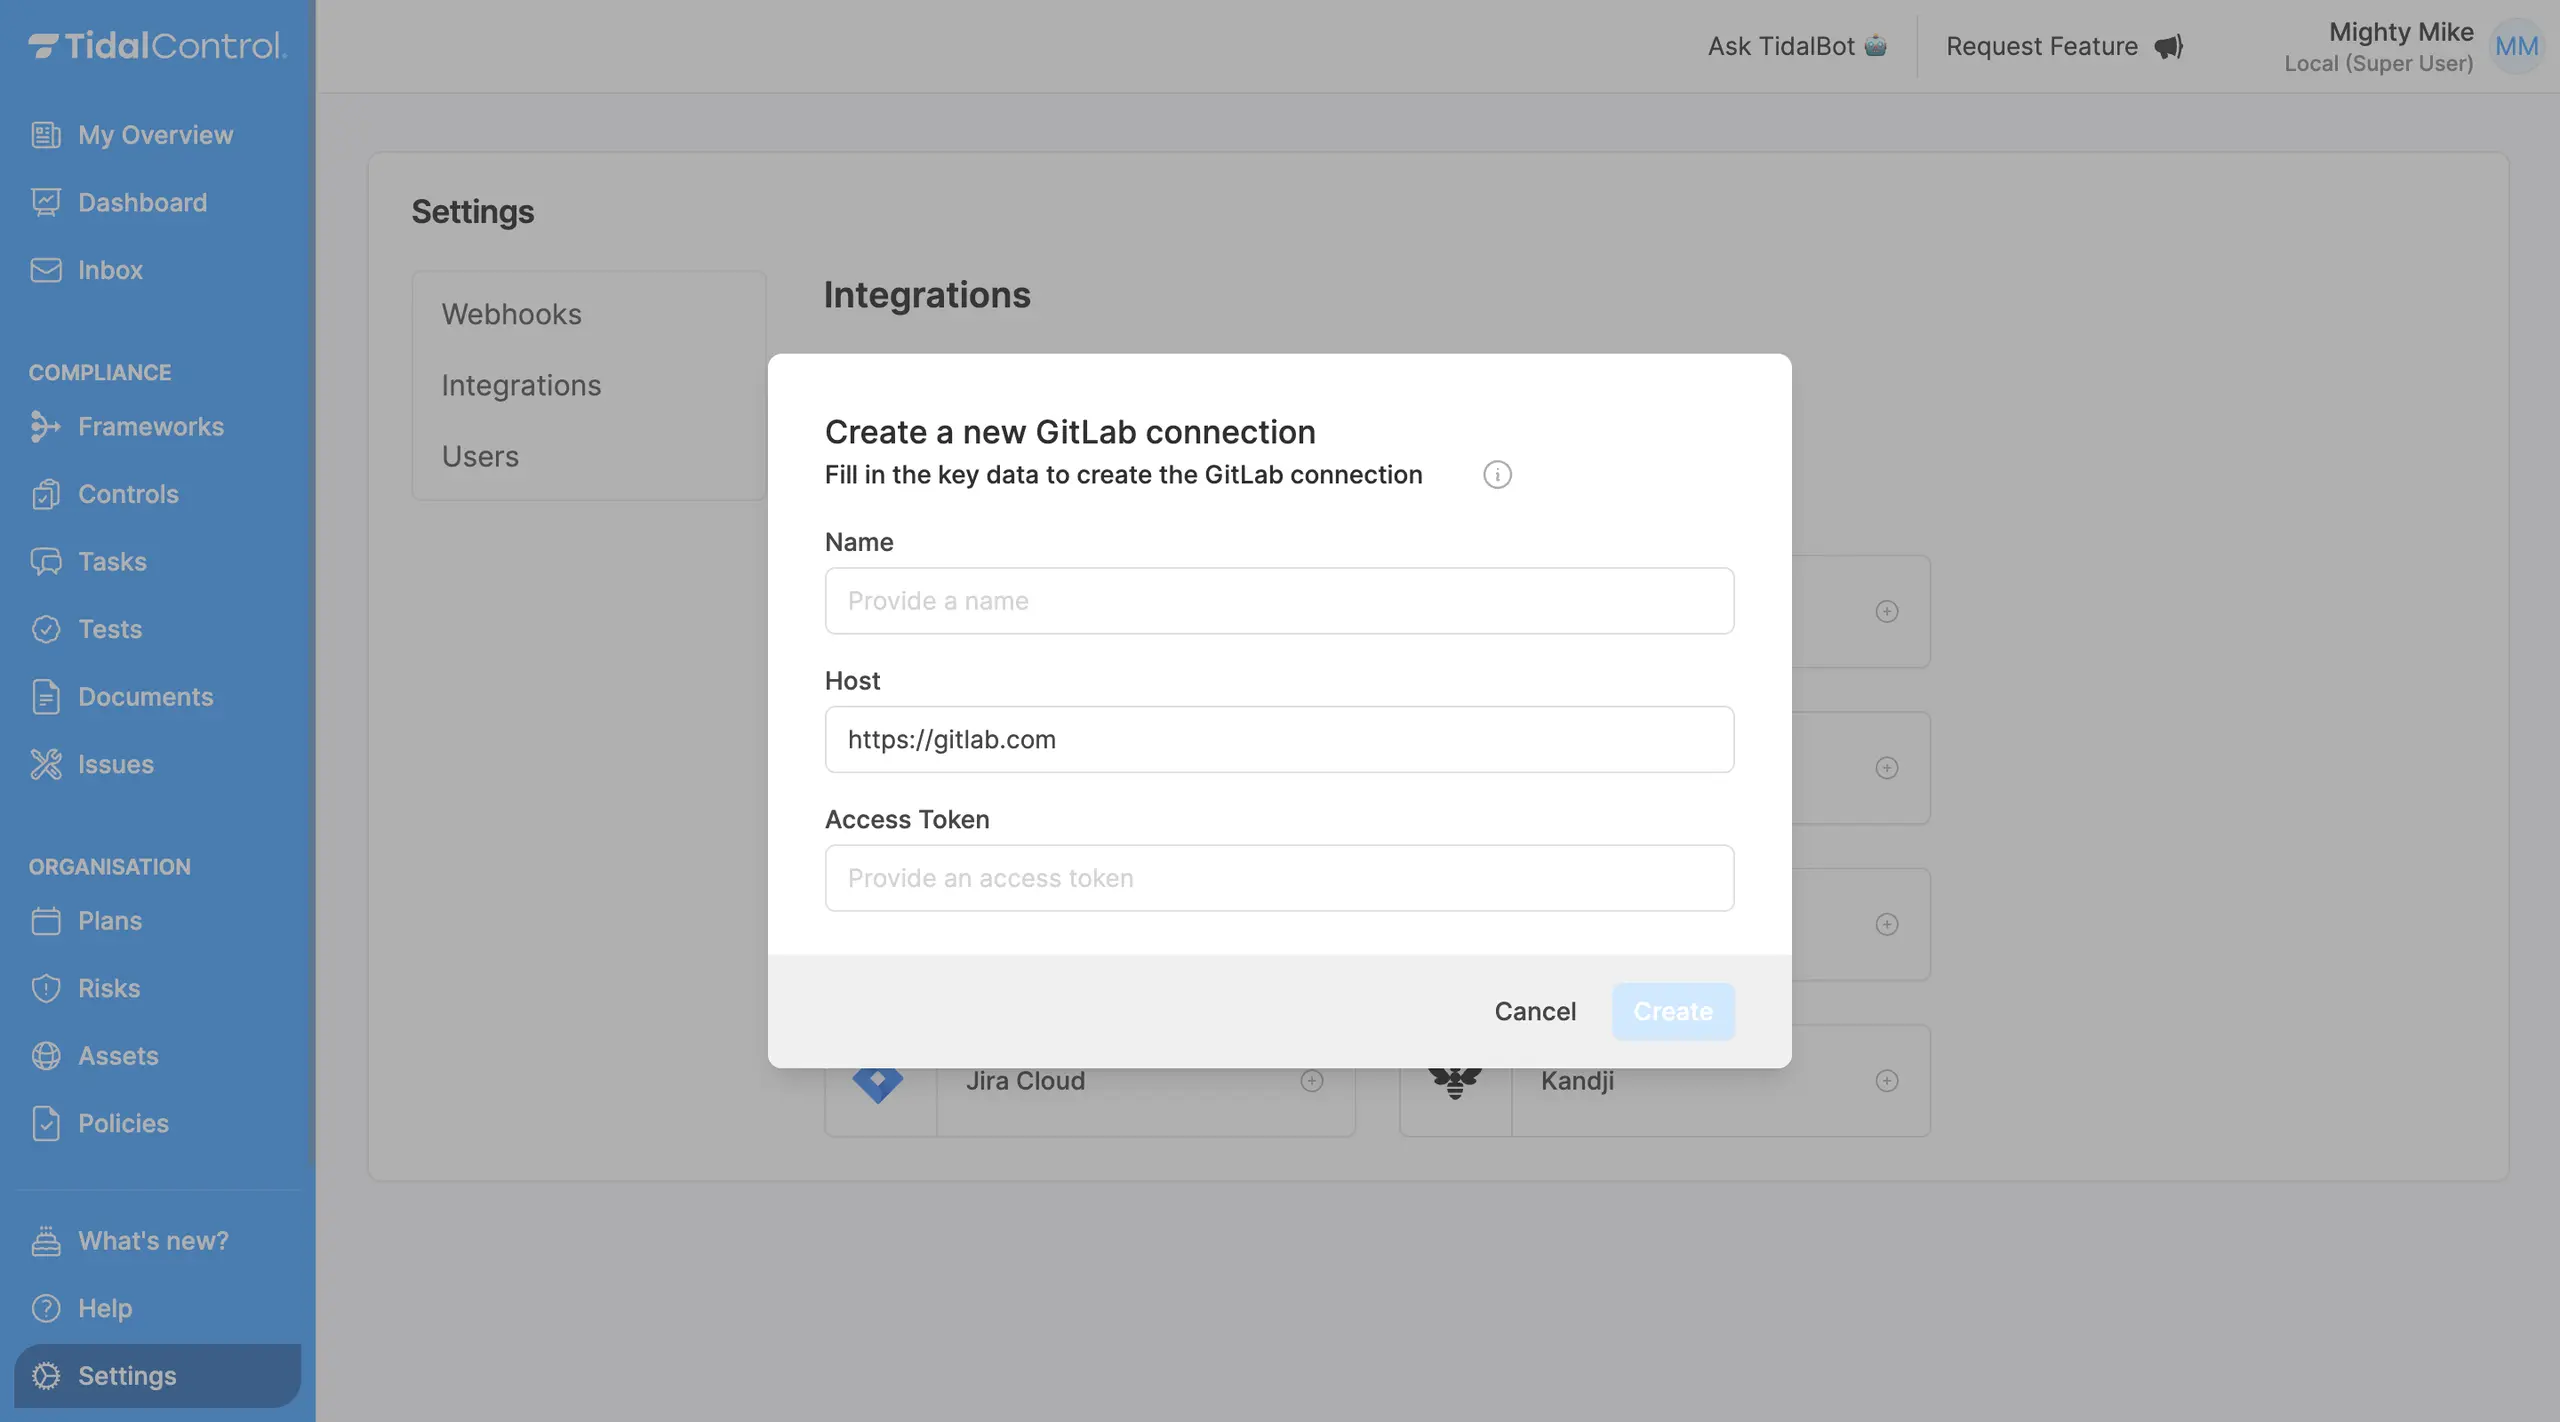Screen dimensions: 2560x1422
Task: Click the Help question mark icon
Action: 46,1308
